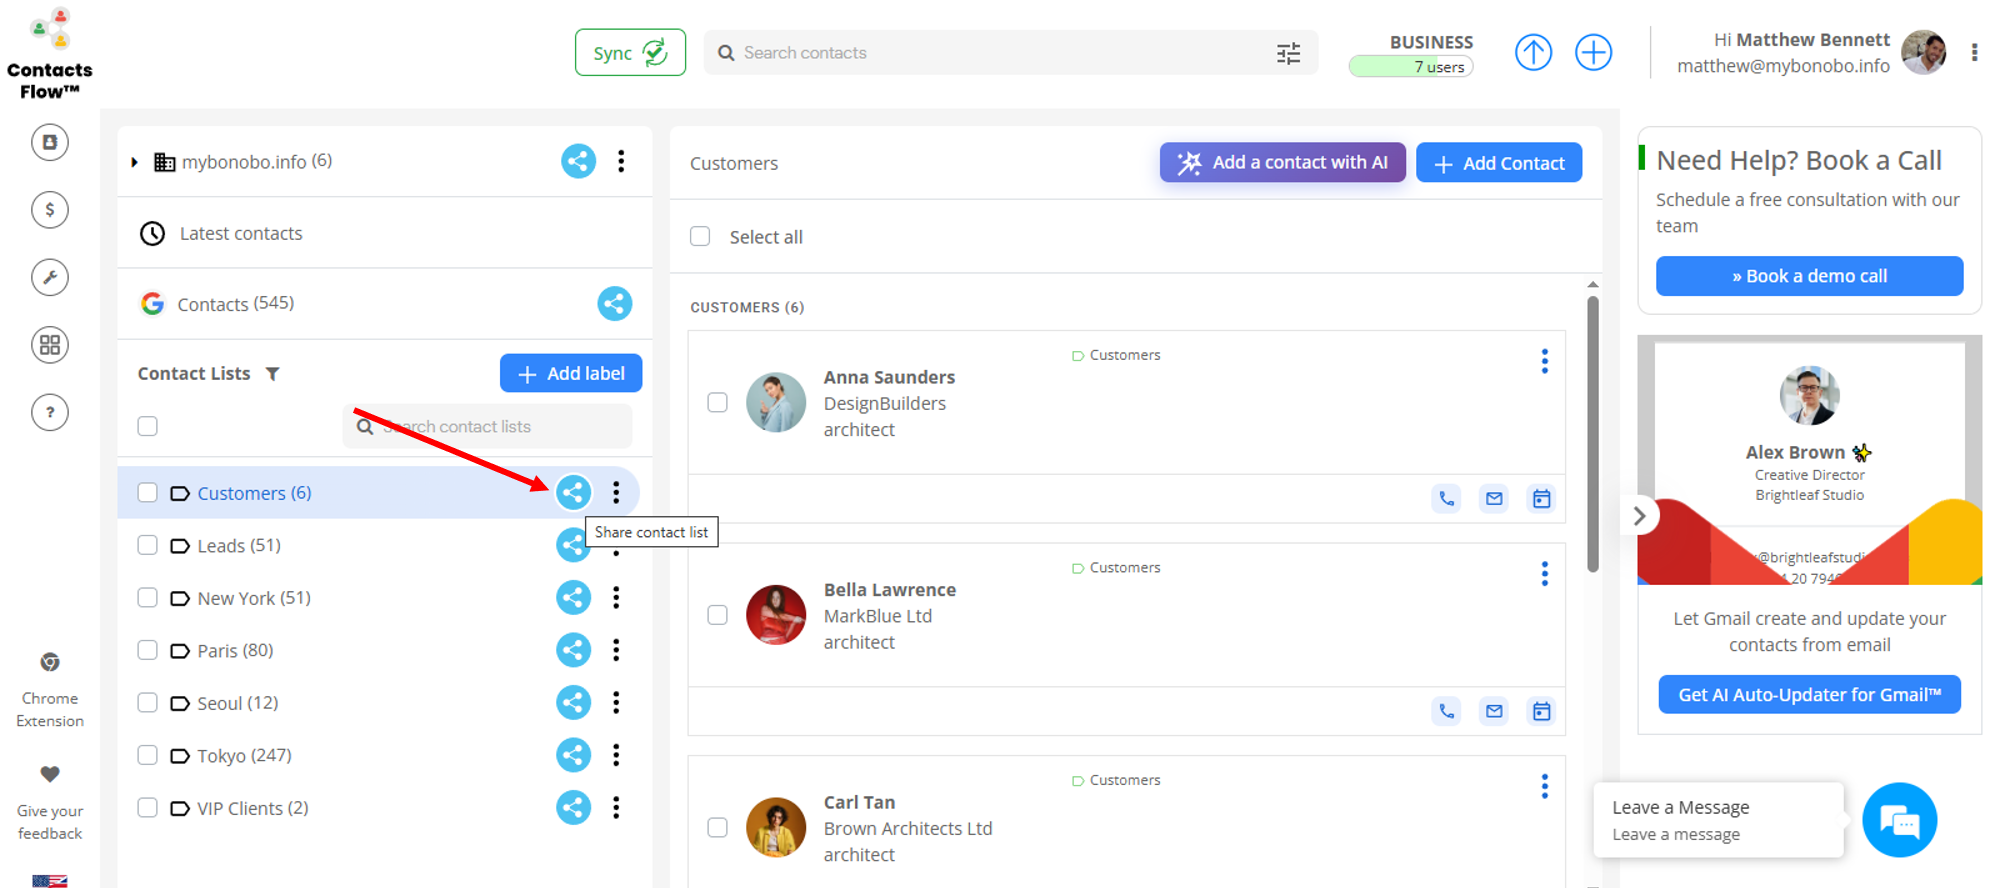Open the help question mark sidebar icon

(50, 412)
